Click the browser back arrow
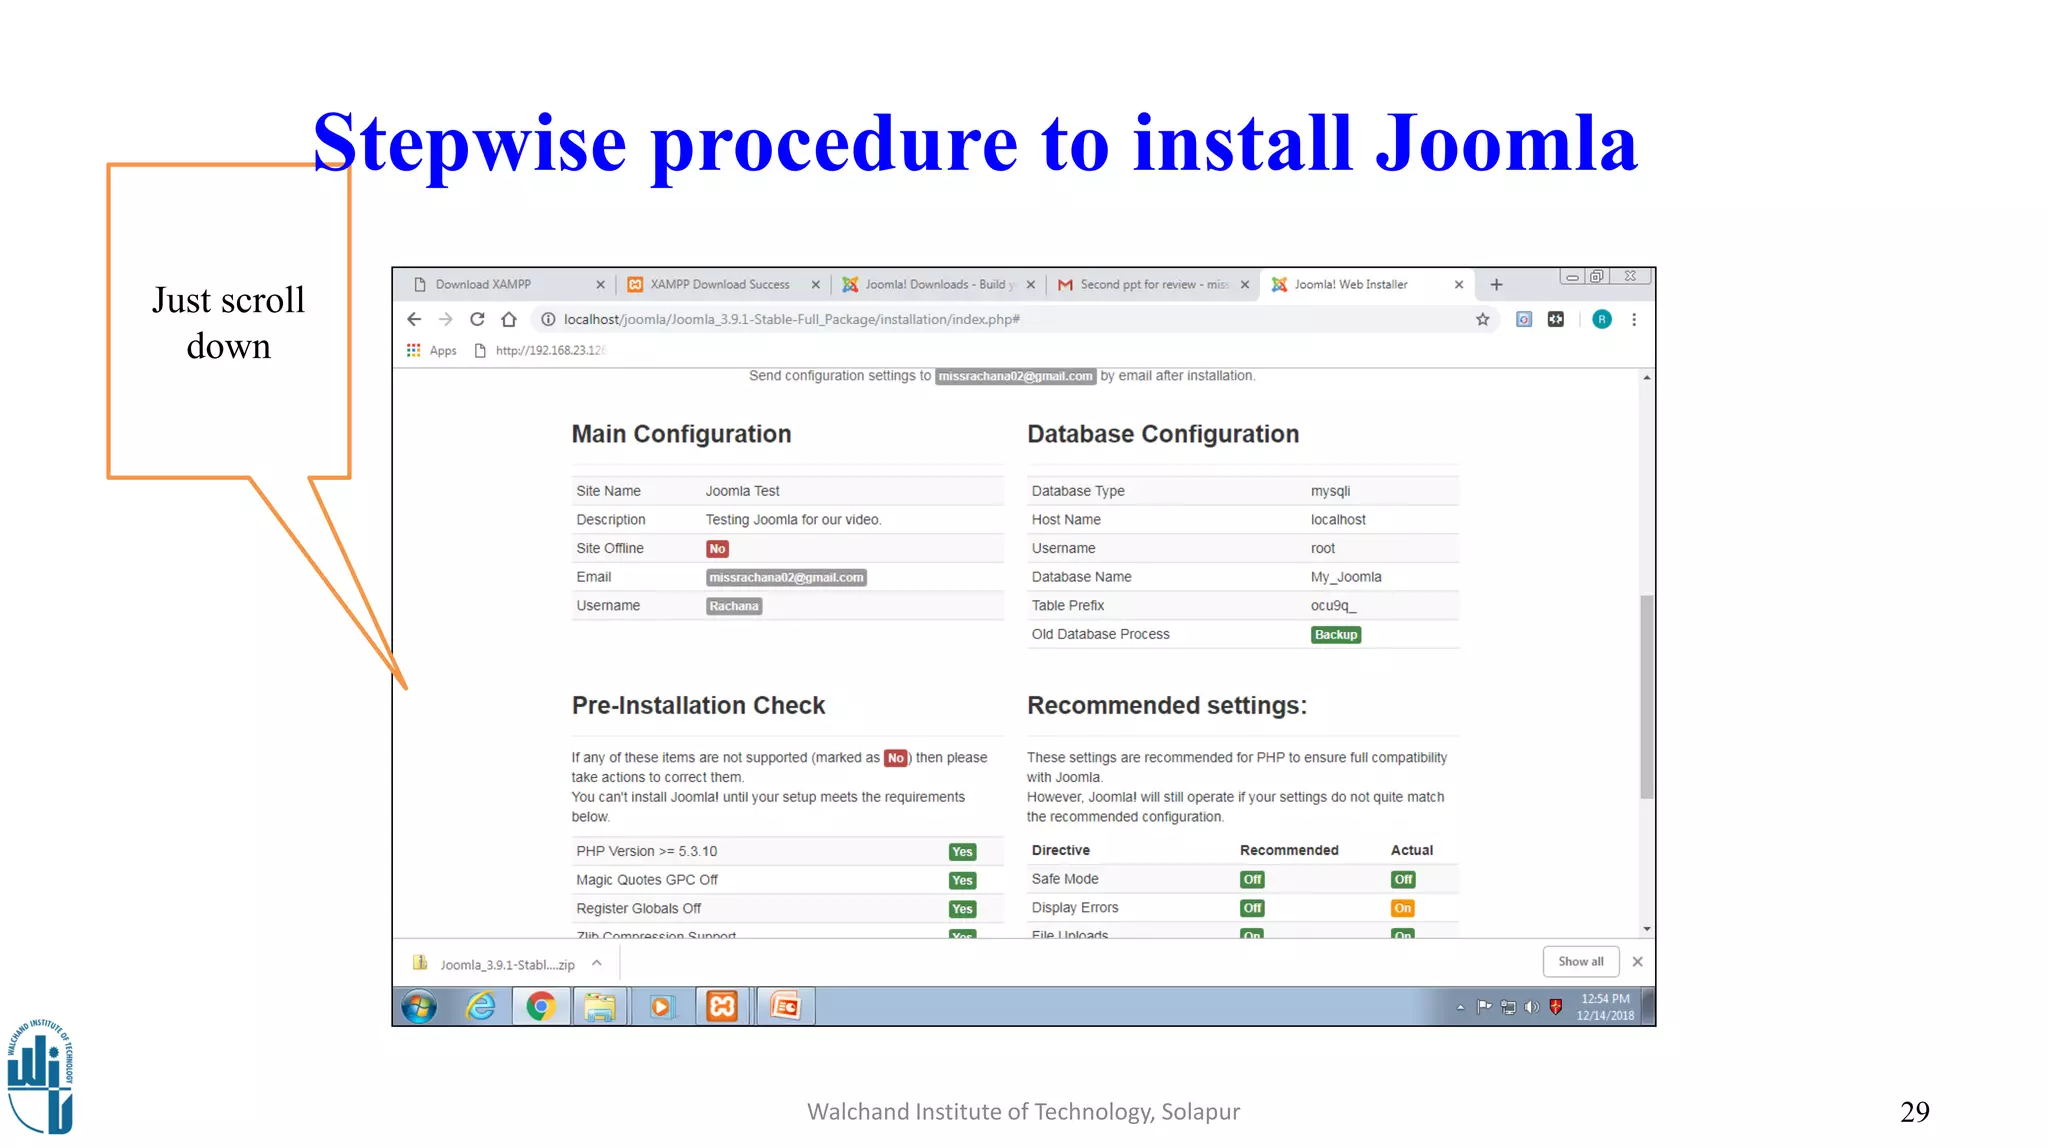 tap(414, 319)
